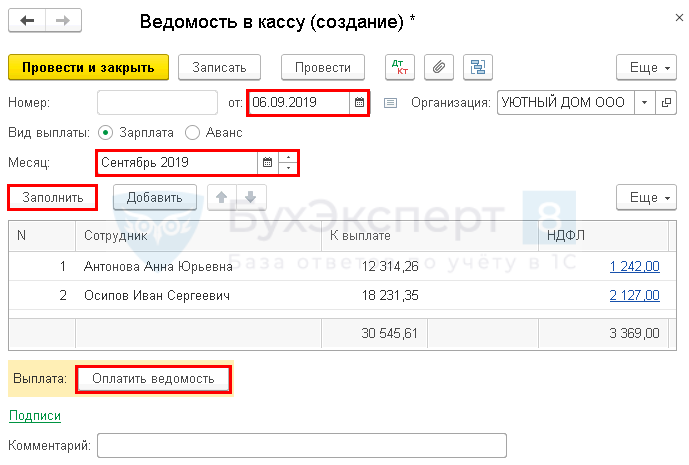This screenshot has height=465, width=689.
Task: Click the amount 12 314,26
Action: [x=390, y=266]
